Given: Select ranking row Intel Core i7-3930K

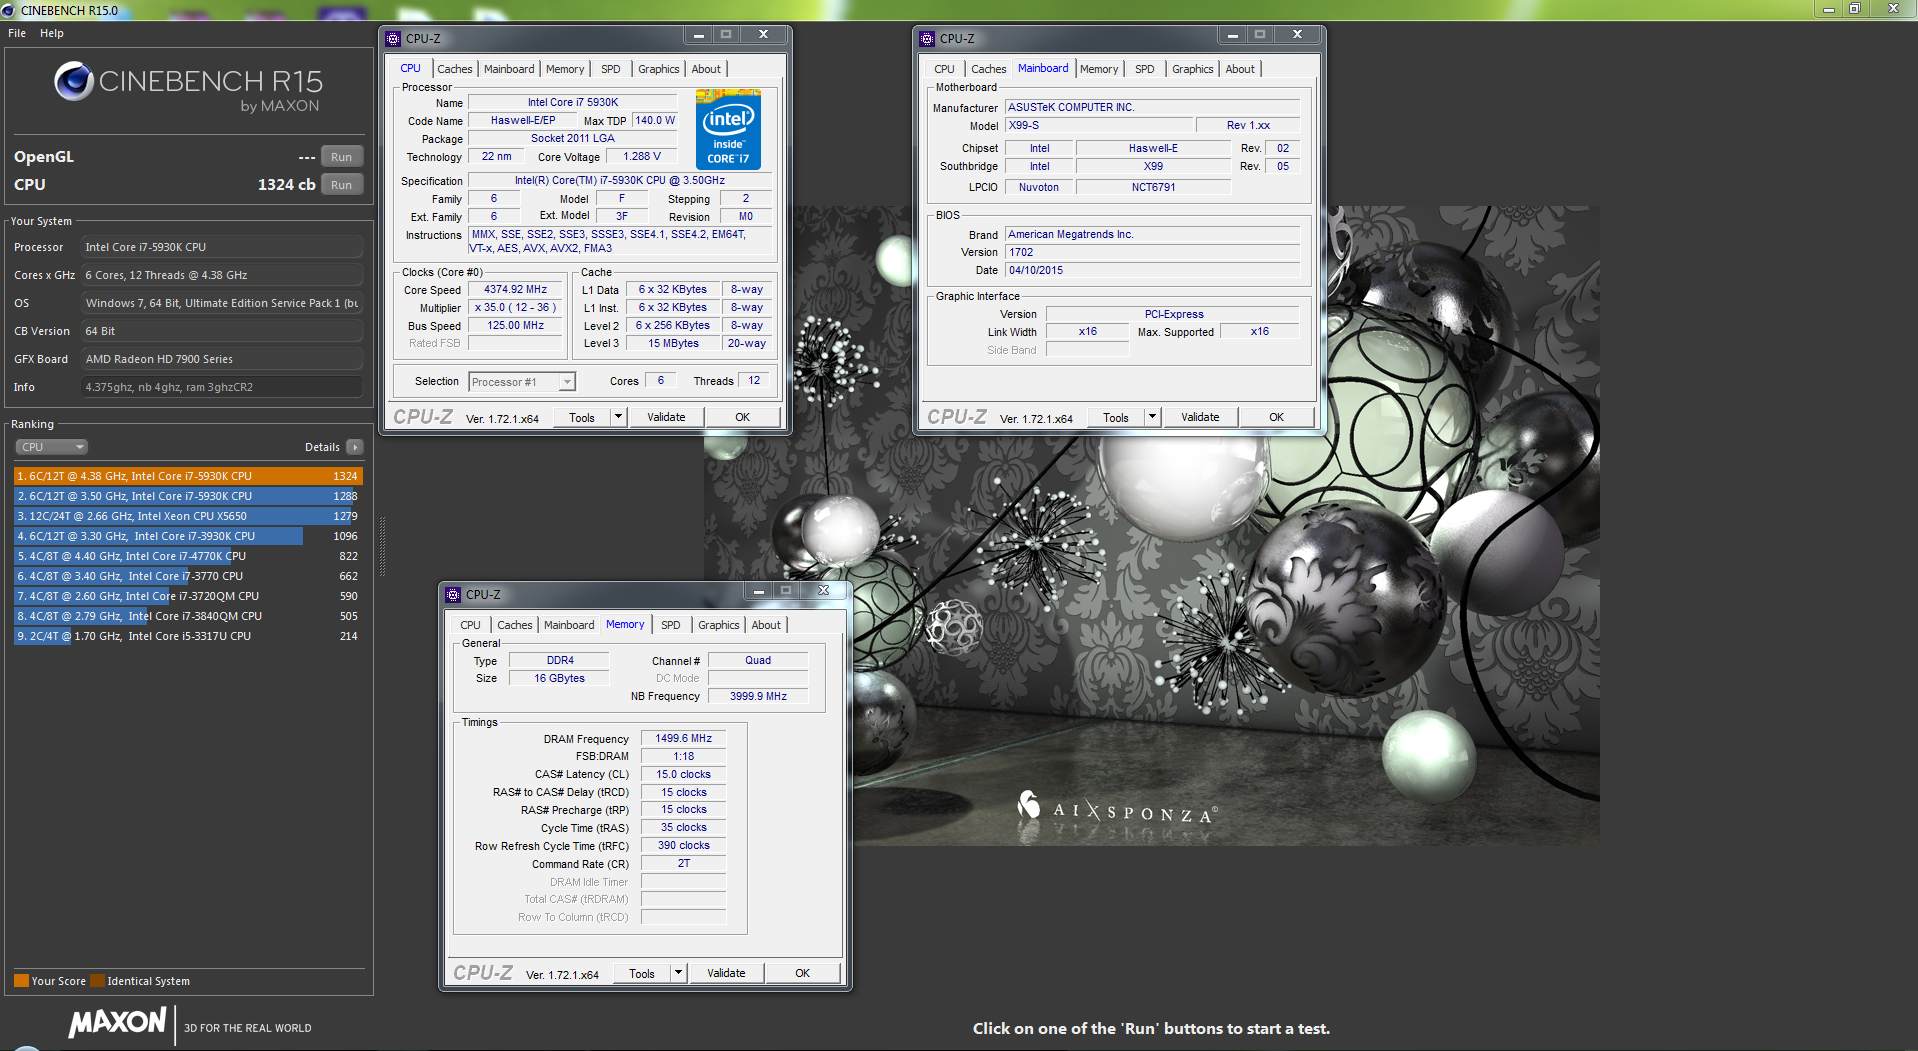Looking at the screenshot, I should 188,536.
